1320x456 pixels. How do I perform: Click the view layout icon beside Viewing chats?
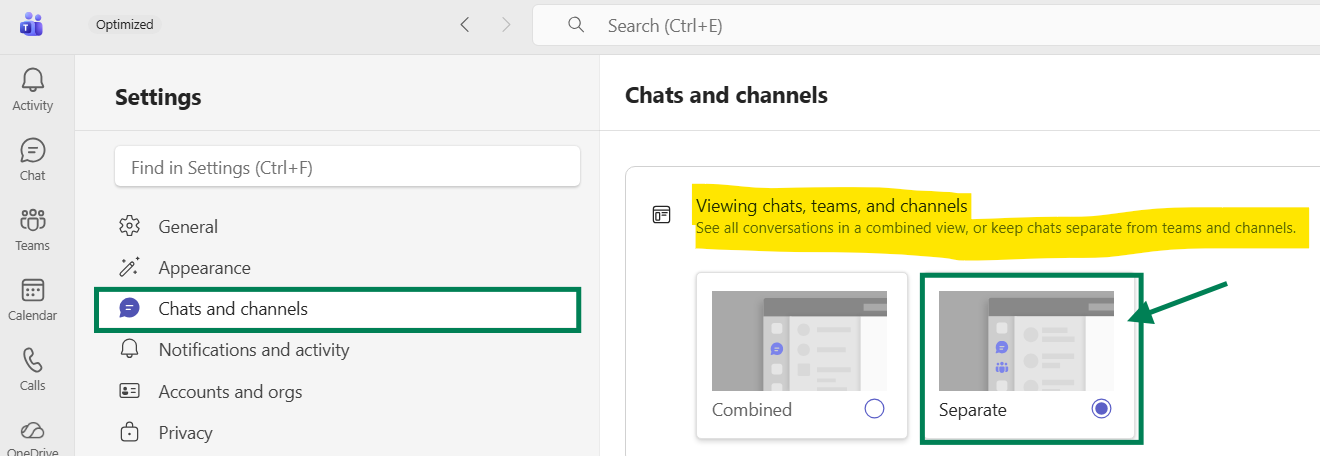pyautogui.click(x=661, y=215)
